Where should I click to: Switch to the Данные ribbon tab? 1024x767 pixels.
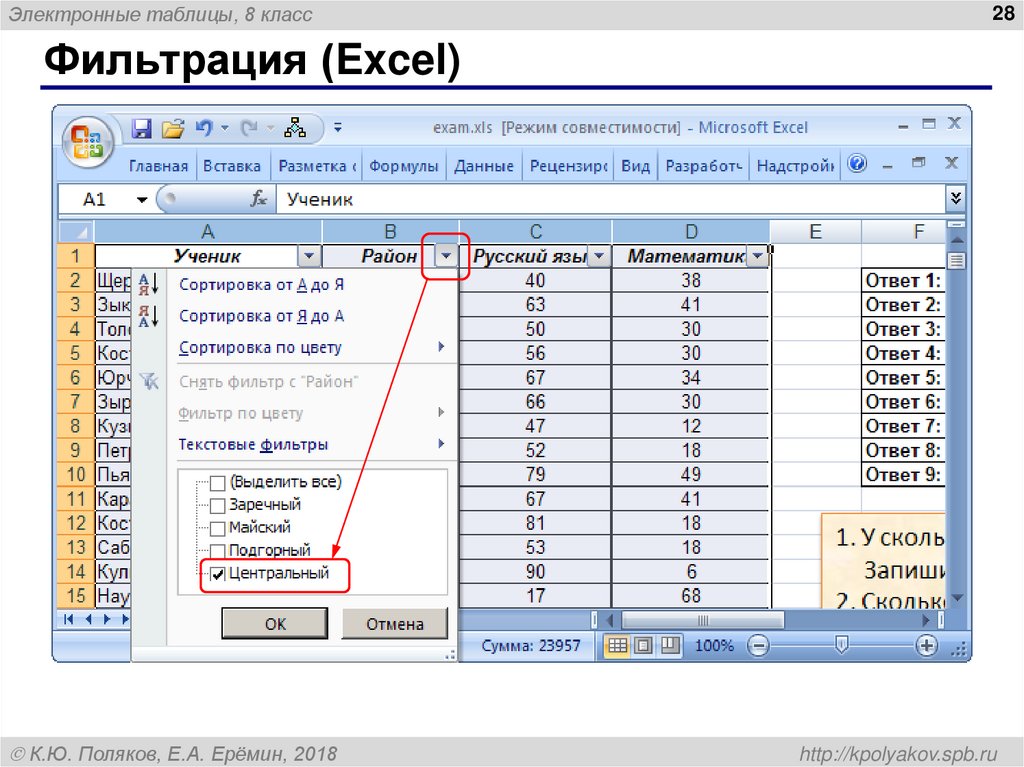tap(484, 166)
